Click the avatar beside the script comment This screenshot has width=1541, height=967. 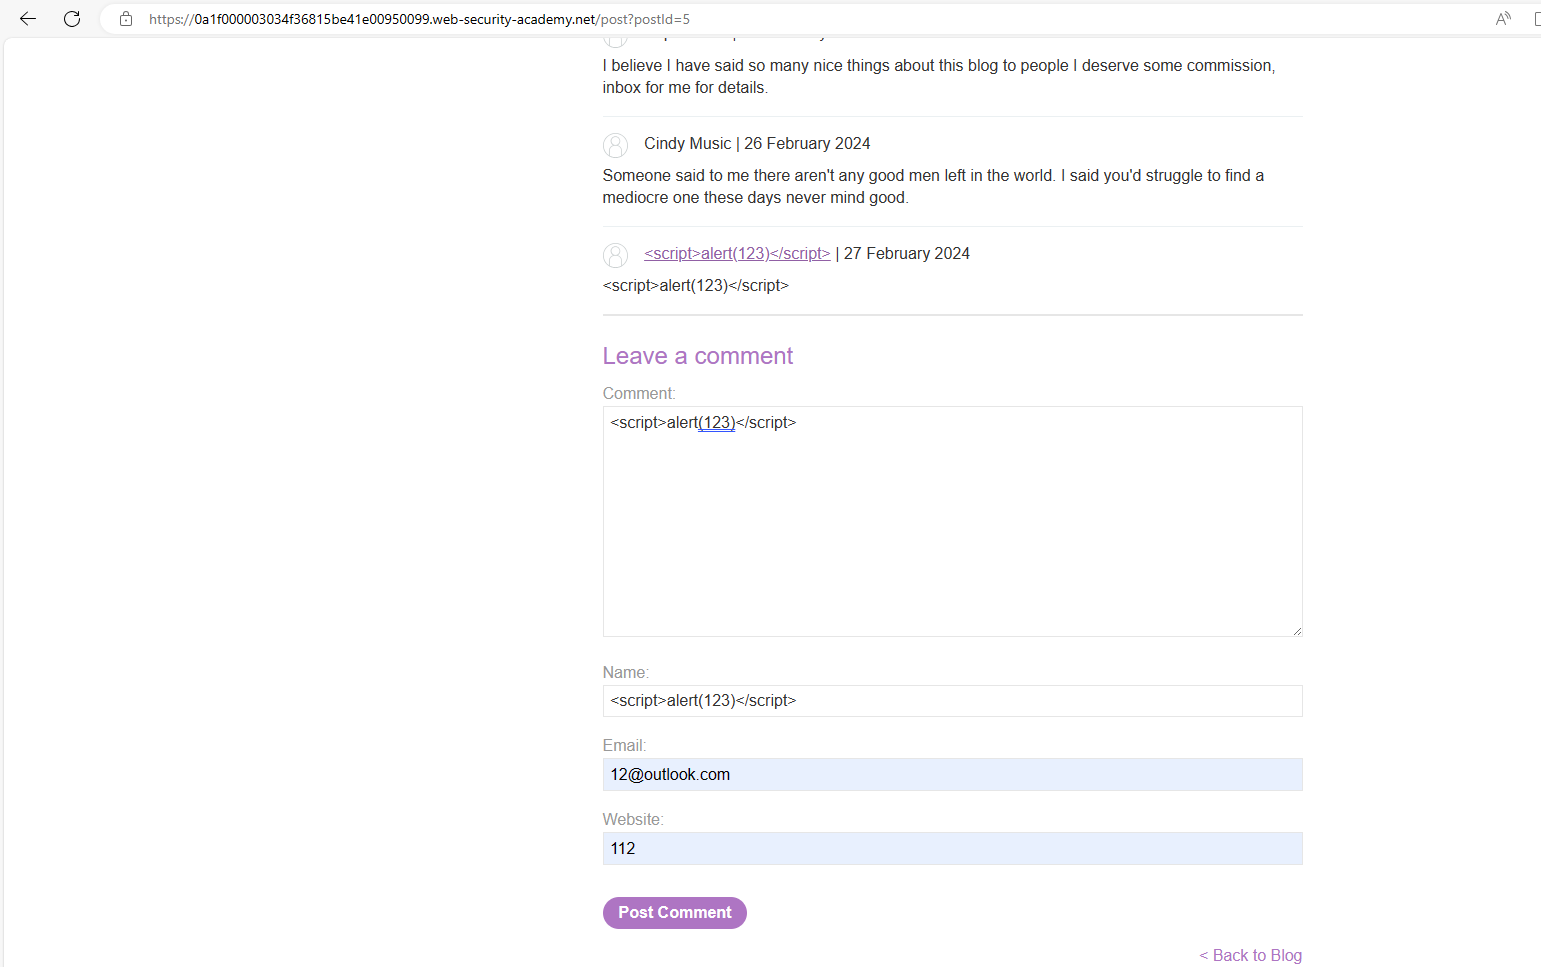click(x=615, y=255)
